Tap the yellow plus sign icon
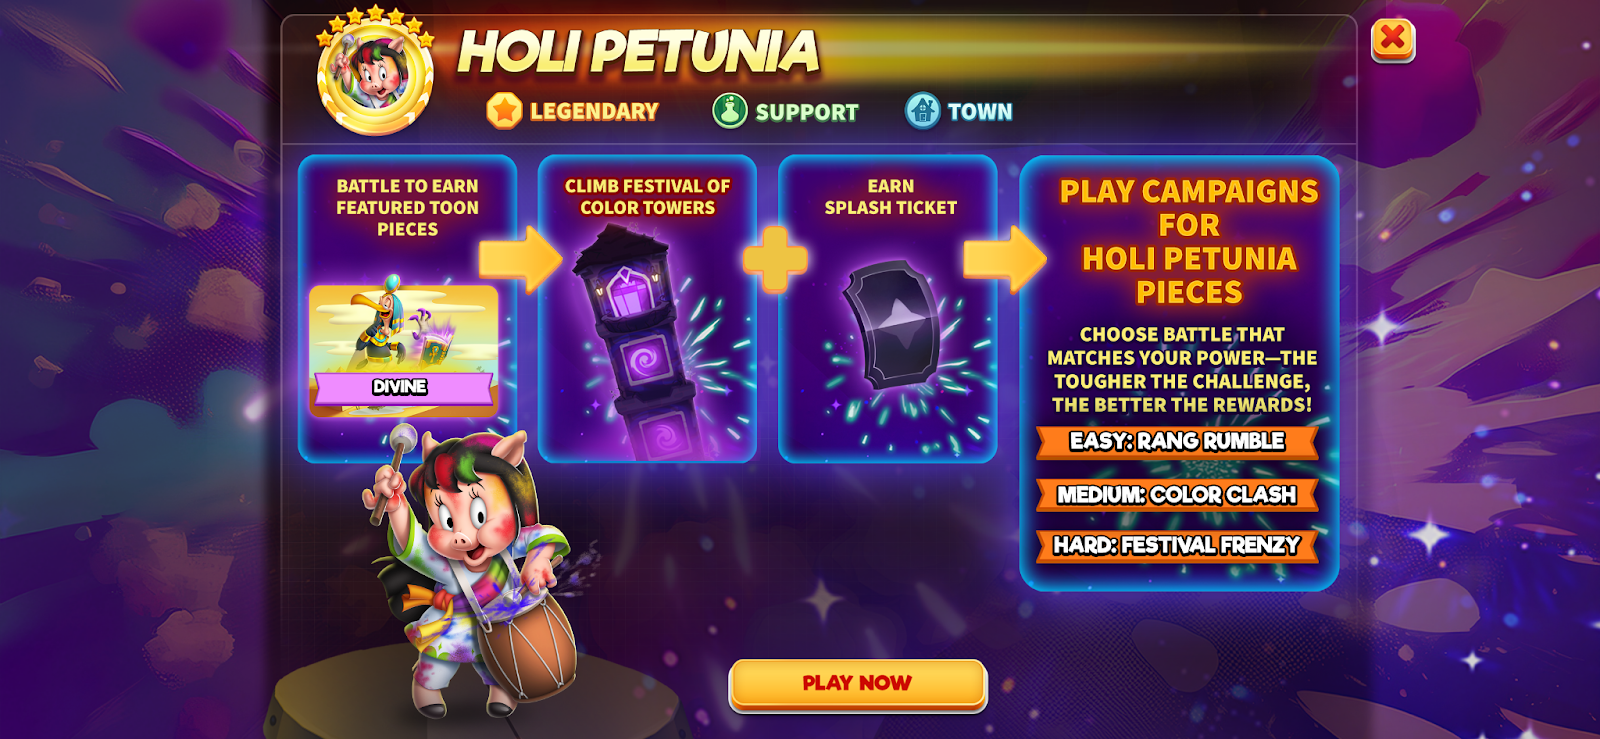The width and height of the screenshot is (1600, 739). 775,260
